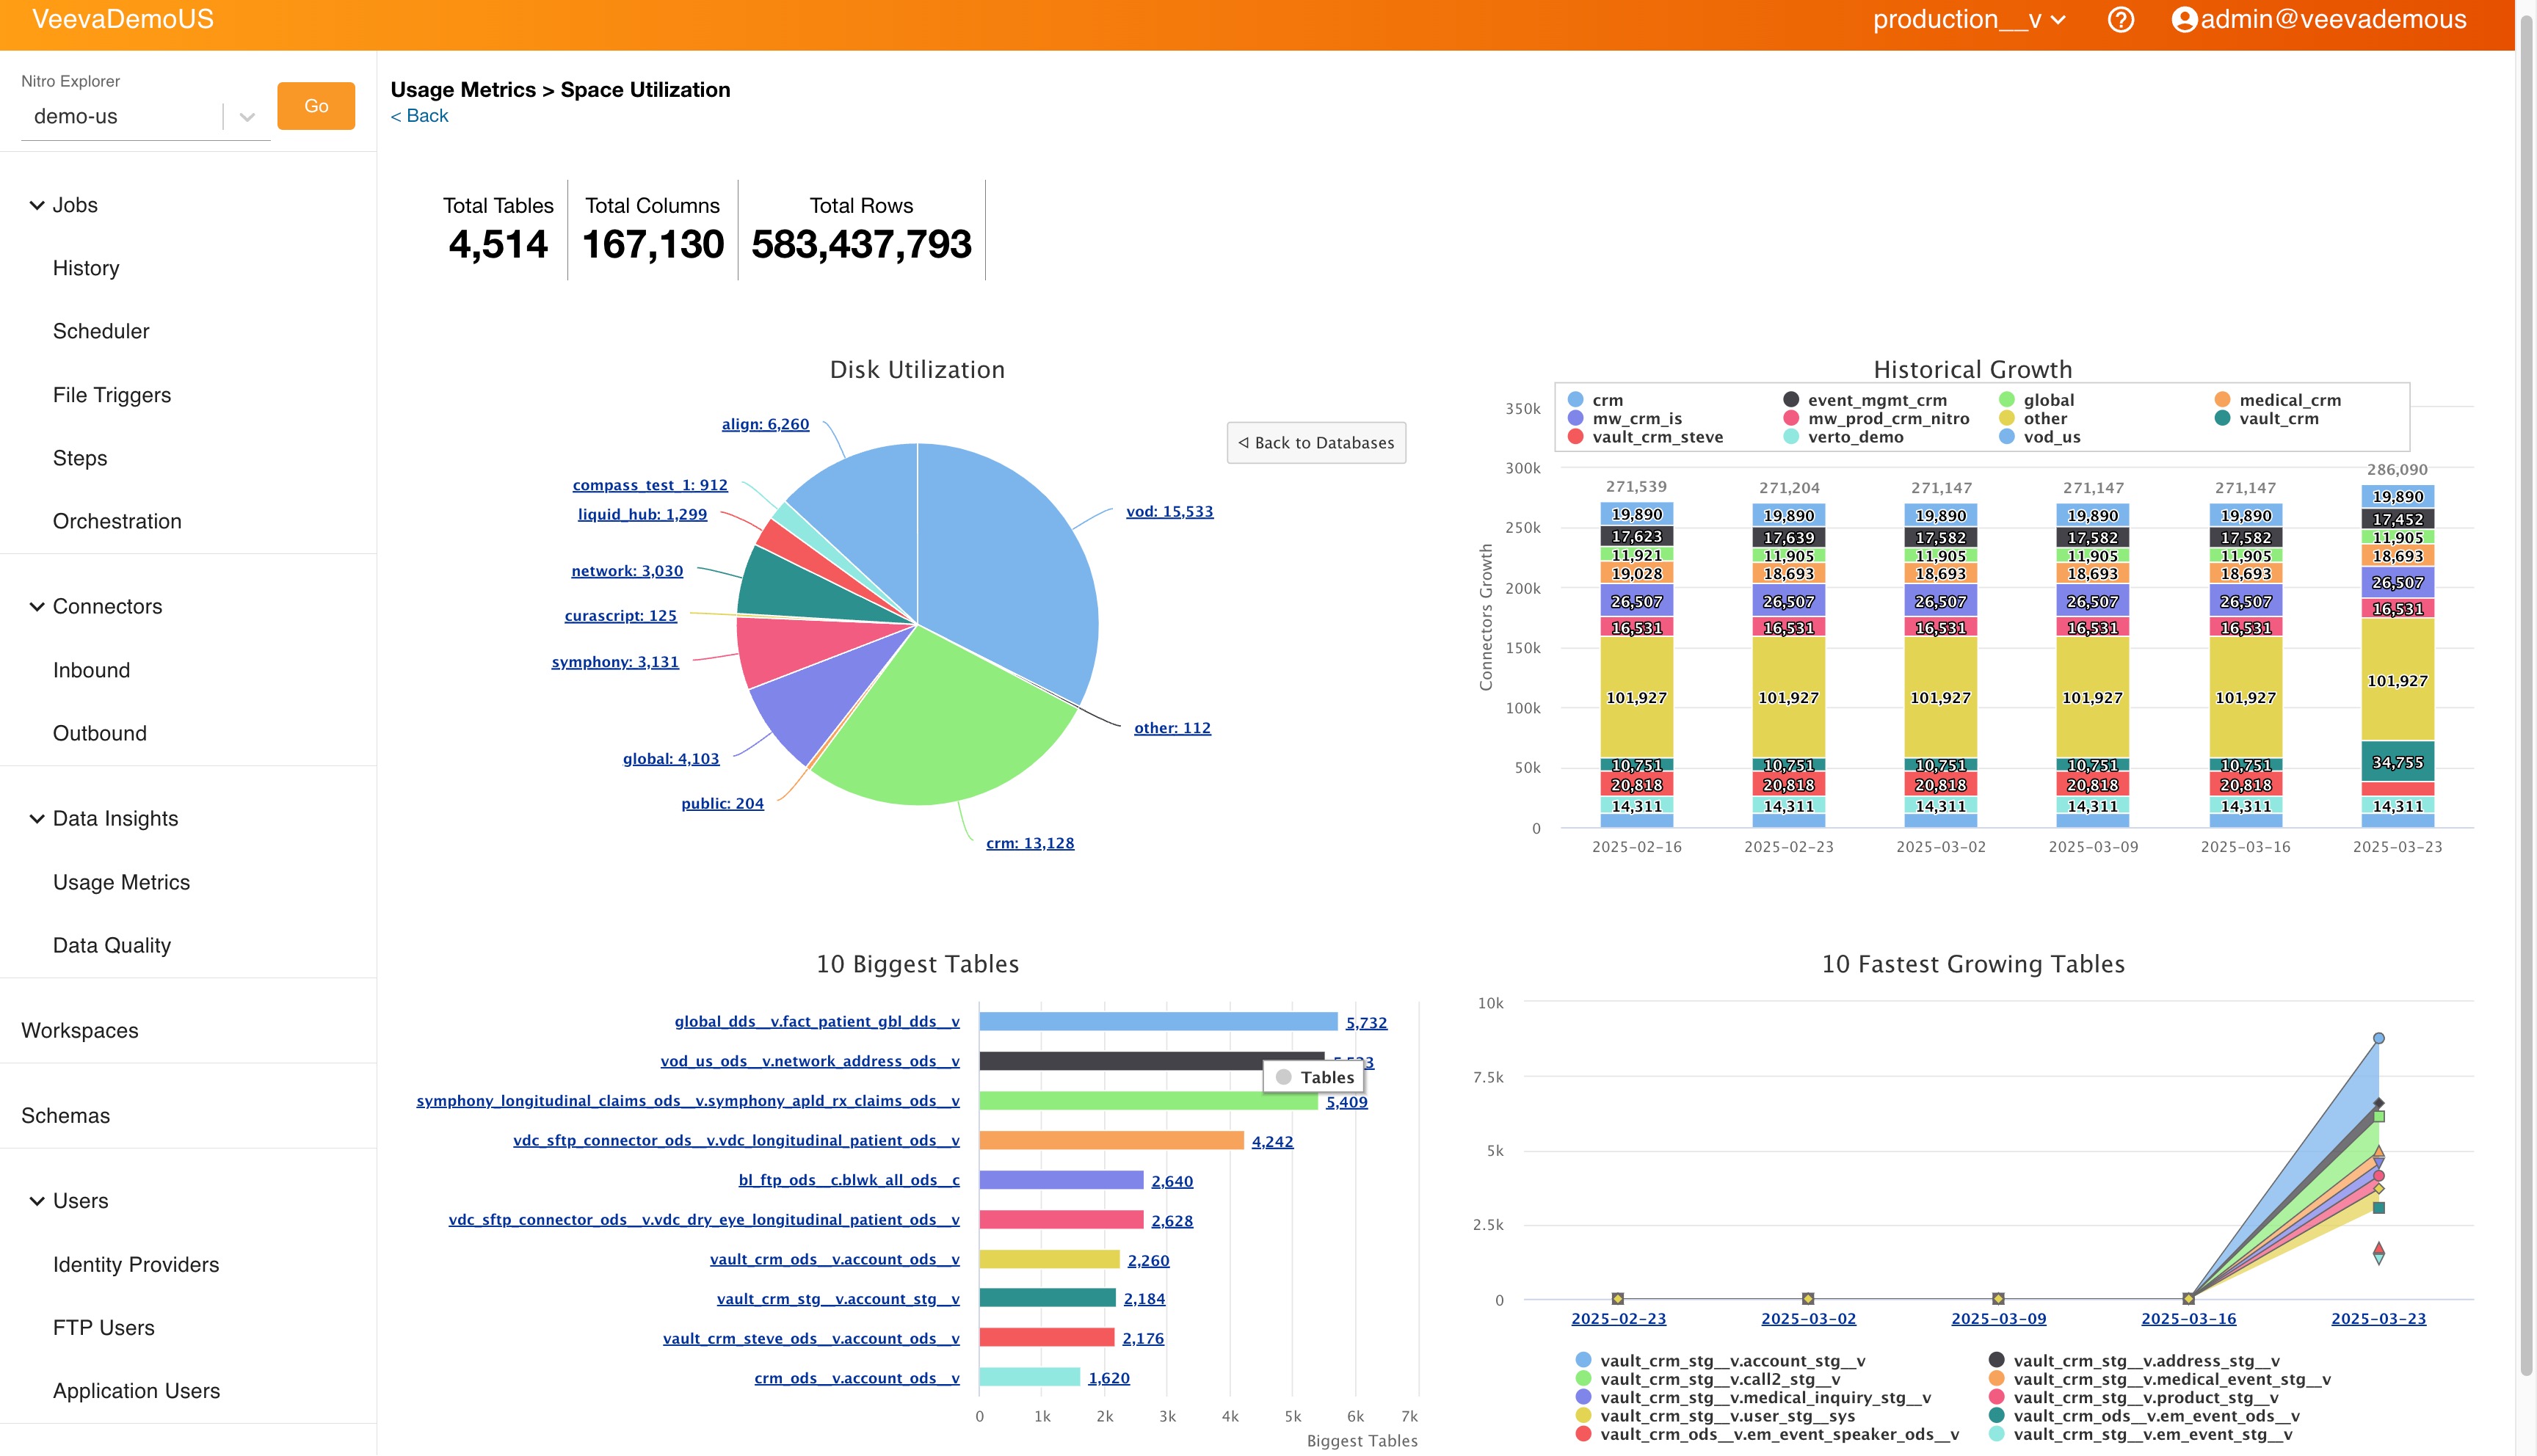
Task: Toggle the vault_crm legend dot
Action: pyautogui.click(x=2222, y=418)
